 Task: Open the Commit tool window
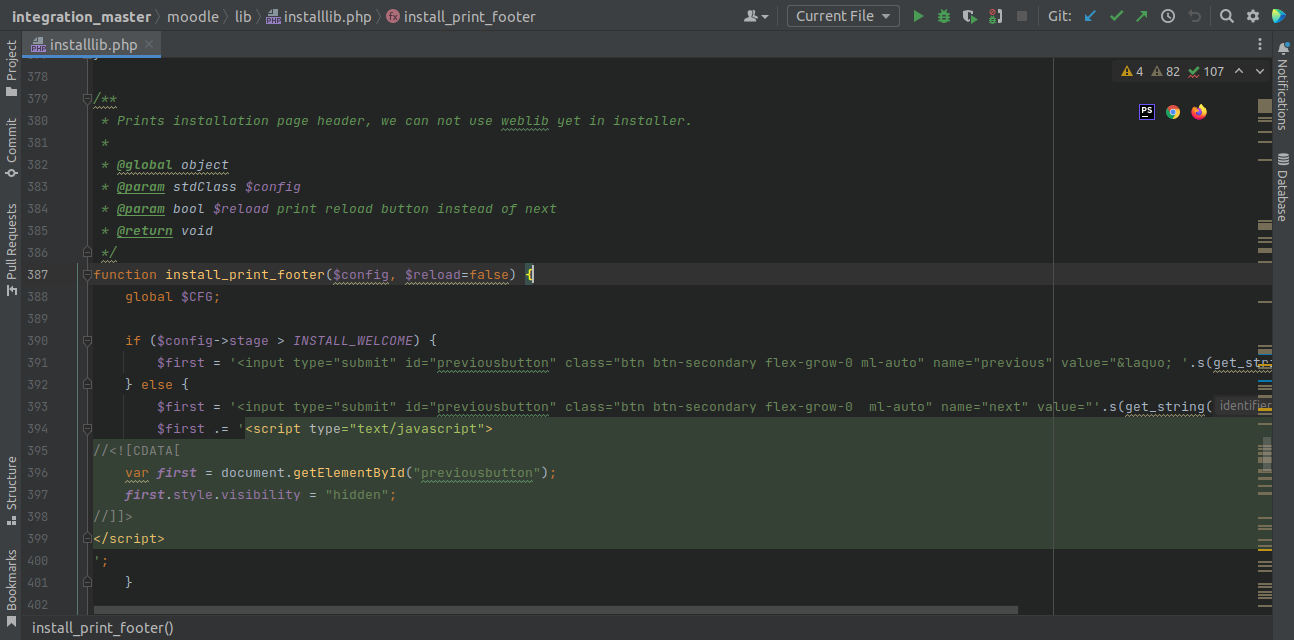pyautogui.click(x=11, y=148)
